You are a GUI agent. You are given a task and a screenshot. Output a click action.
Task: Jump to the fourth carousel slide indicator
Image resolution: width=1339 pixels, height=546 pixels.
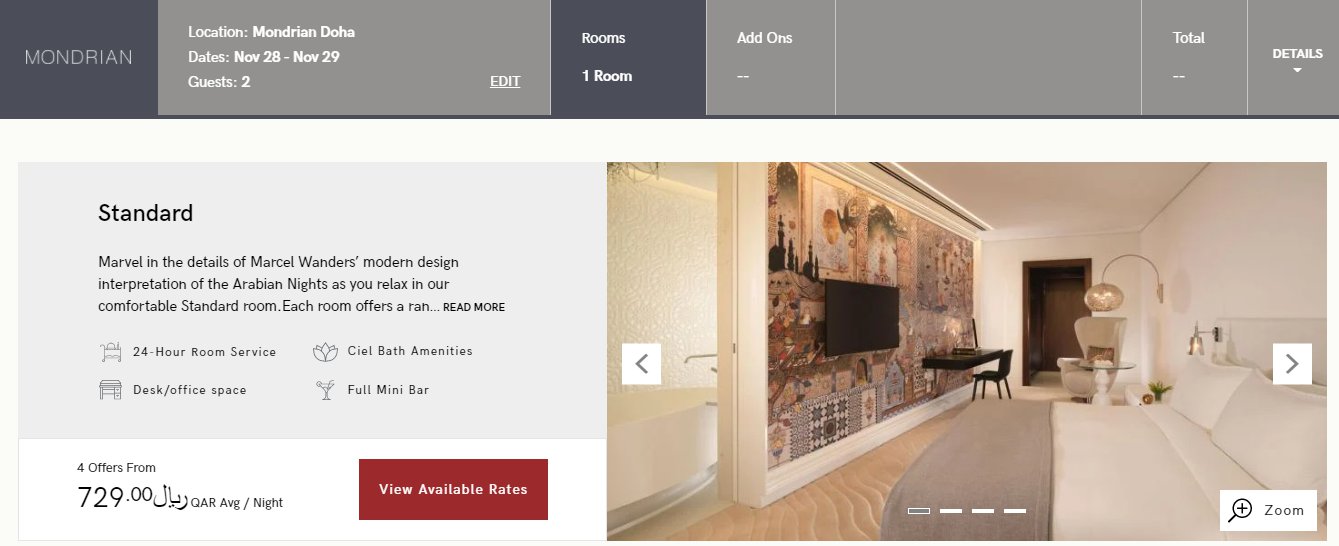point(1015,511)
